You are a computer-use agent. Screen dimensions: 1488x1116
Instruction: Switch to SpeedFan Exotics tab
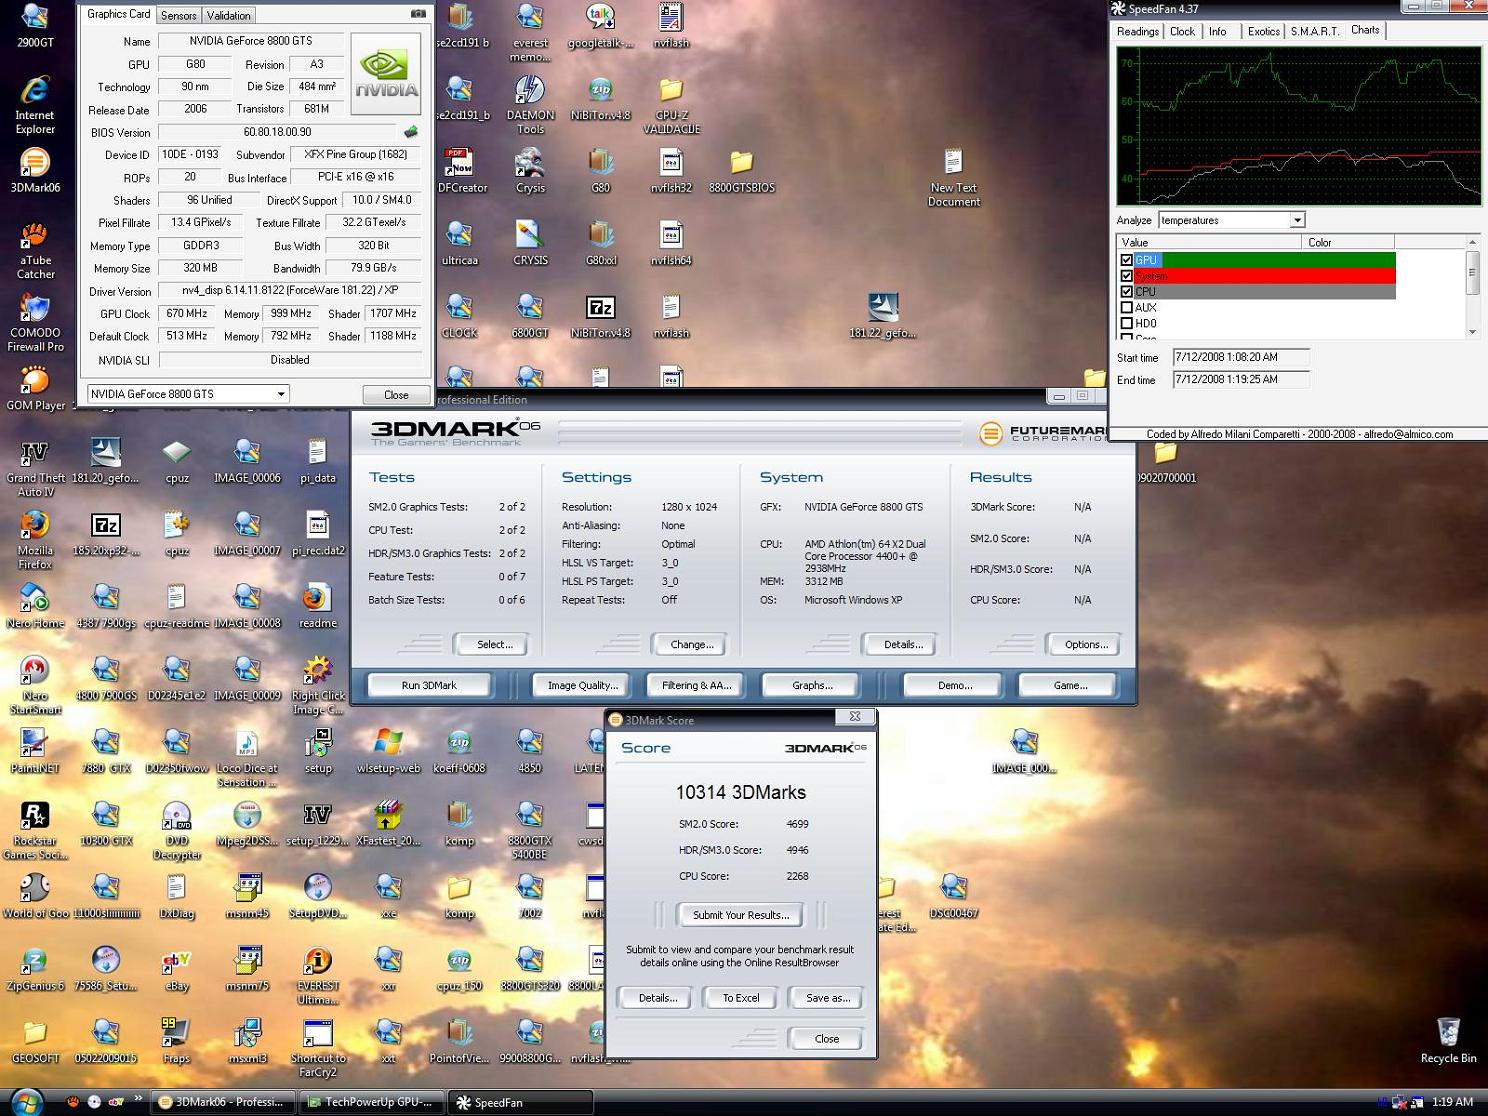1263,31
